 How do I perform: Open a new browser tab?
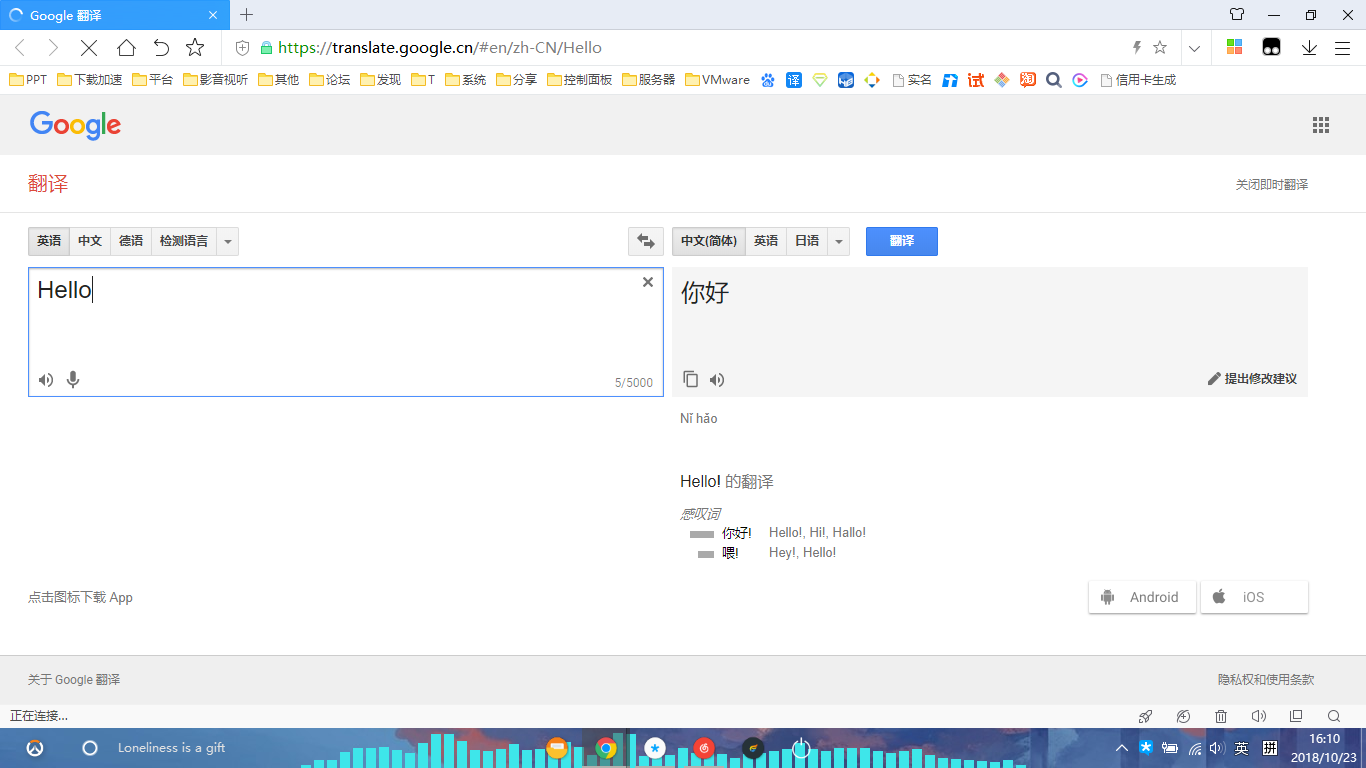pos(247,14)
